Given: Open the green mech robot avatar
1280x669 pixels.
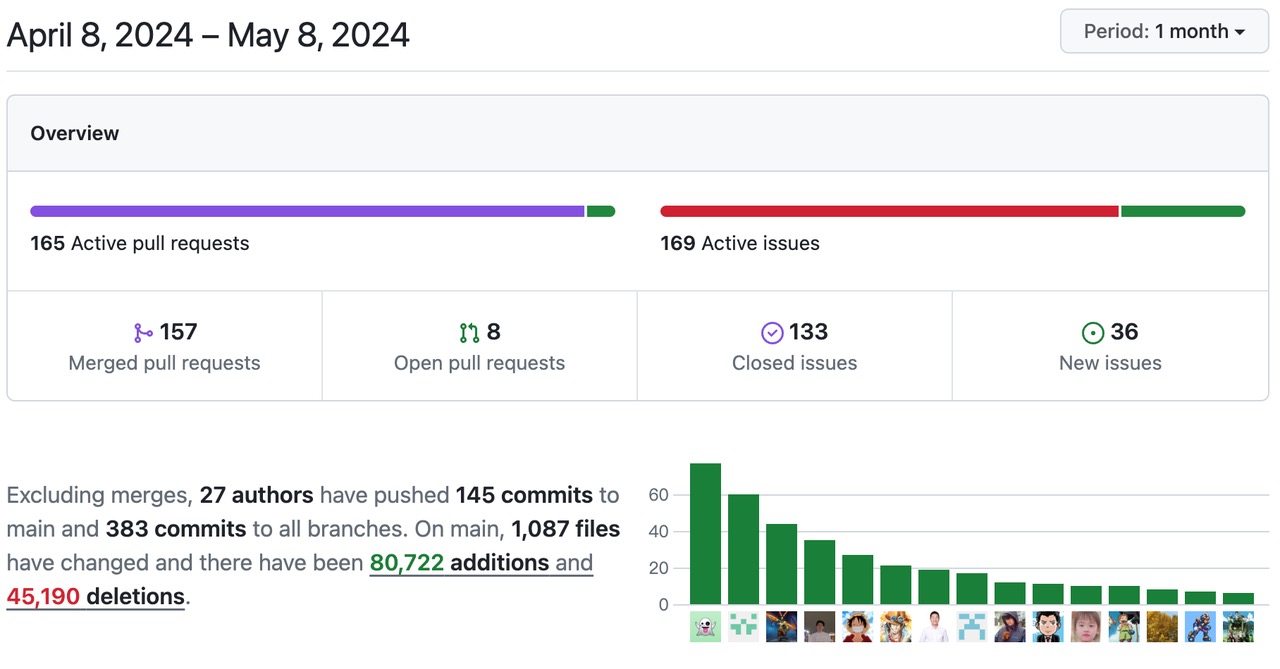Looking at the screenshot, I should [x=1237, y=626].
